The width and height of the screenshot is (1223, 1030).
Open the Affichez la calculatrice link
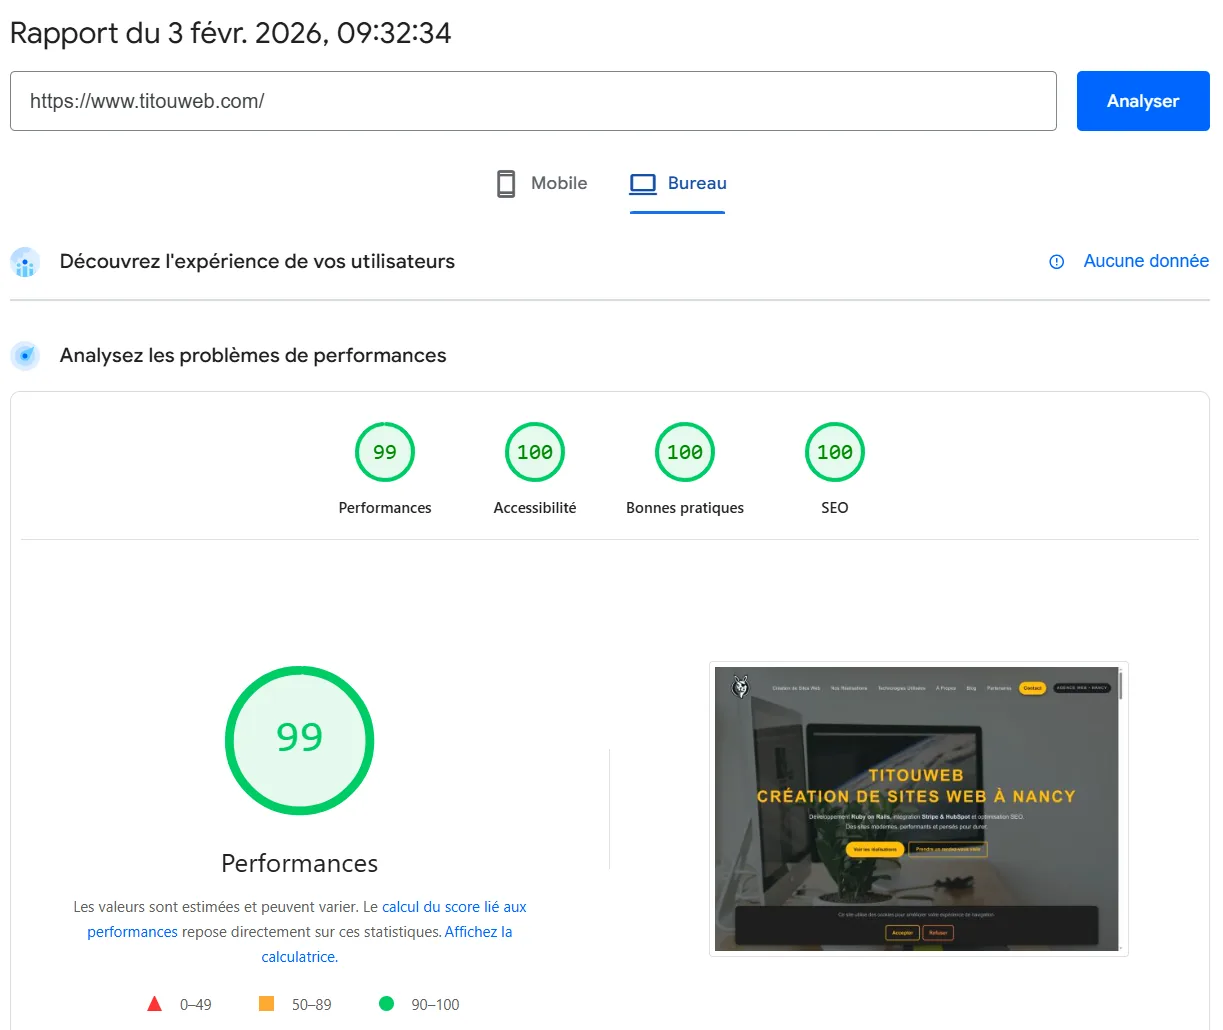(478, 931)
